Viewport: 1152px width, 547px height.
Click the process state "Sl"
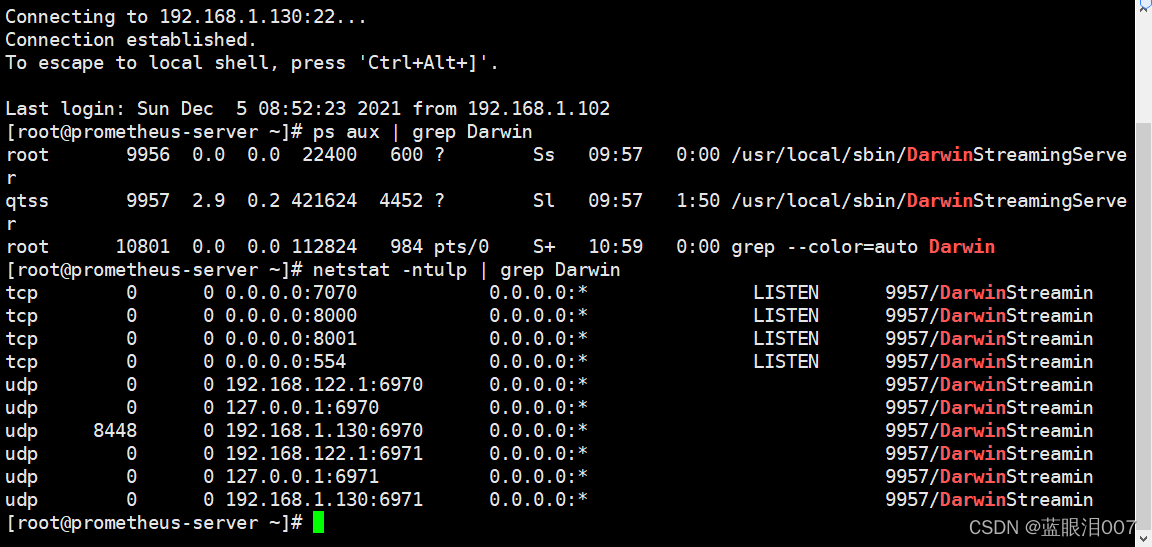[544, 200]
